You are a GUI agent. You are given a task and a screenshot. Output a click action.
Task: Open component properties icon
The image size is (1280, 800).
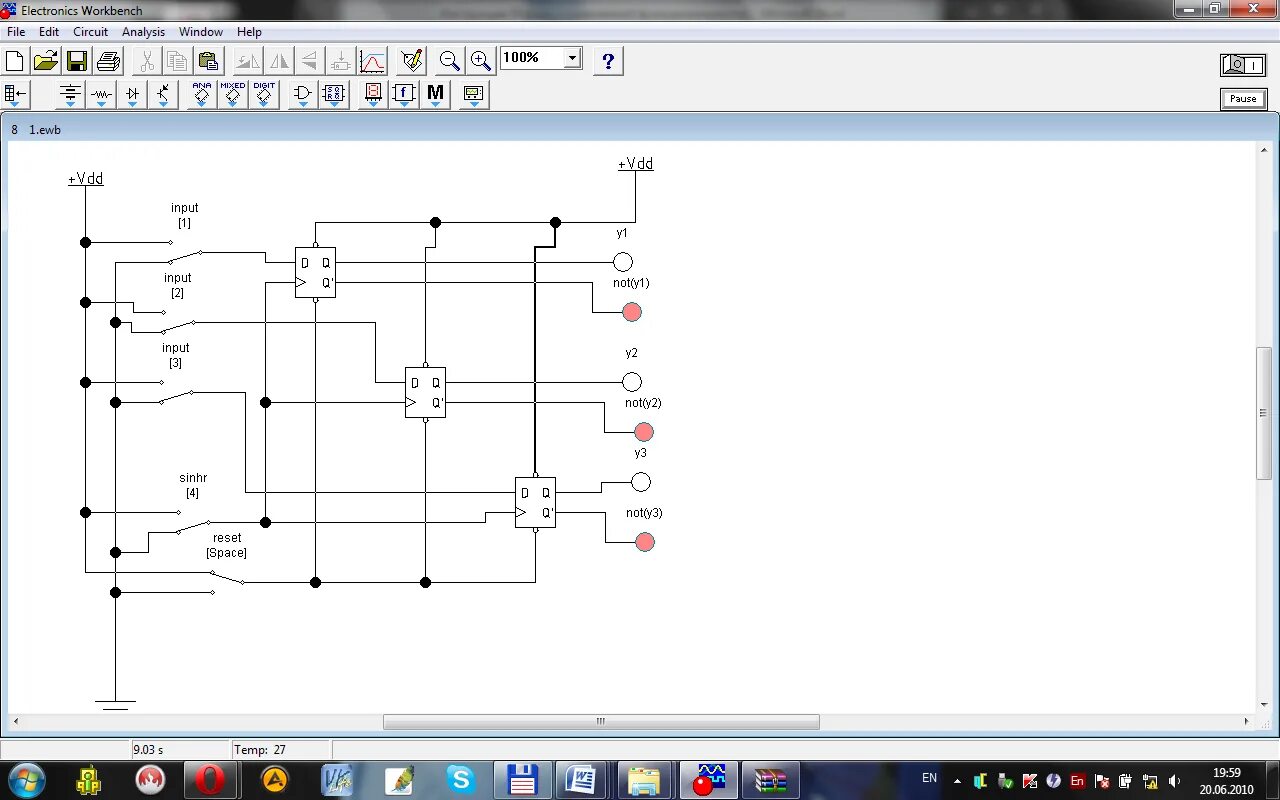[411, 61]
